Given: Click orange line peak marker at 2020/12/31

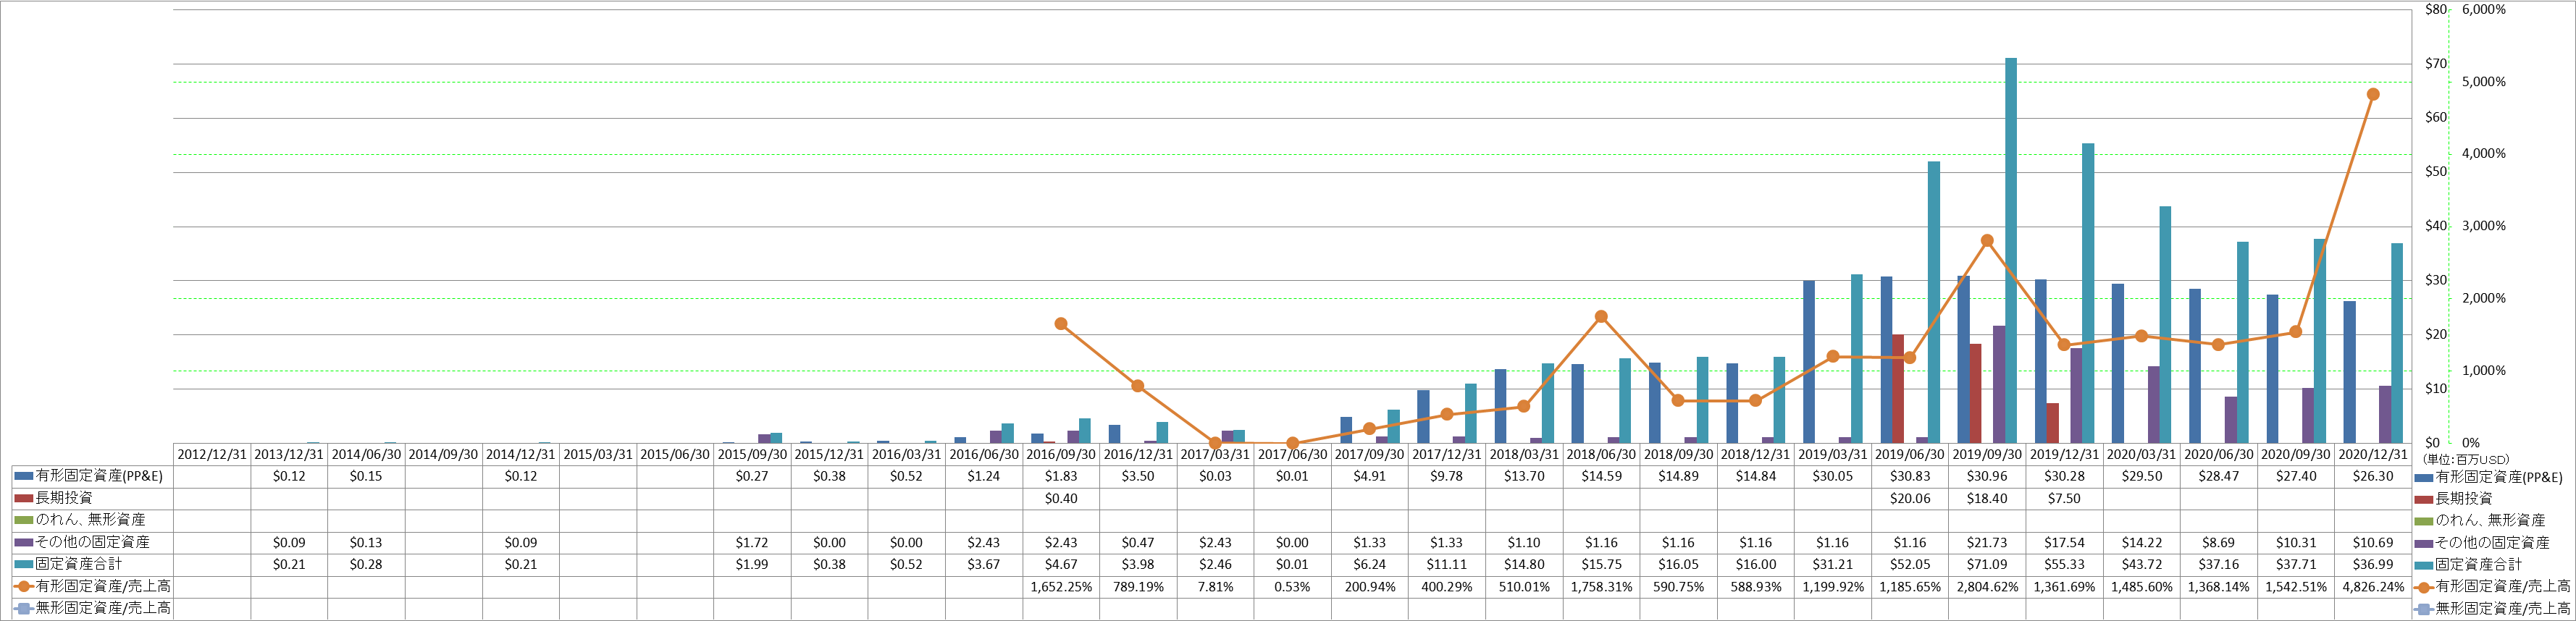Looking at the screenshot, I should (2373, 95).
